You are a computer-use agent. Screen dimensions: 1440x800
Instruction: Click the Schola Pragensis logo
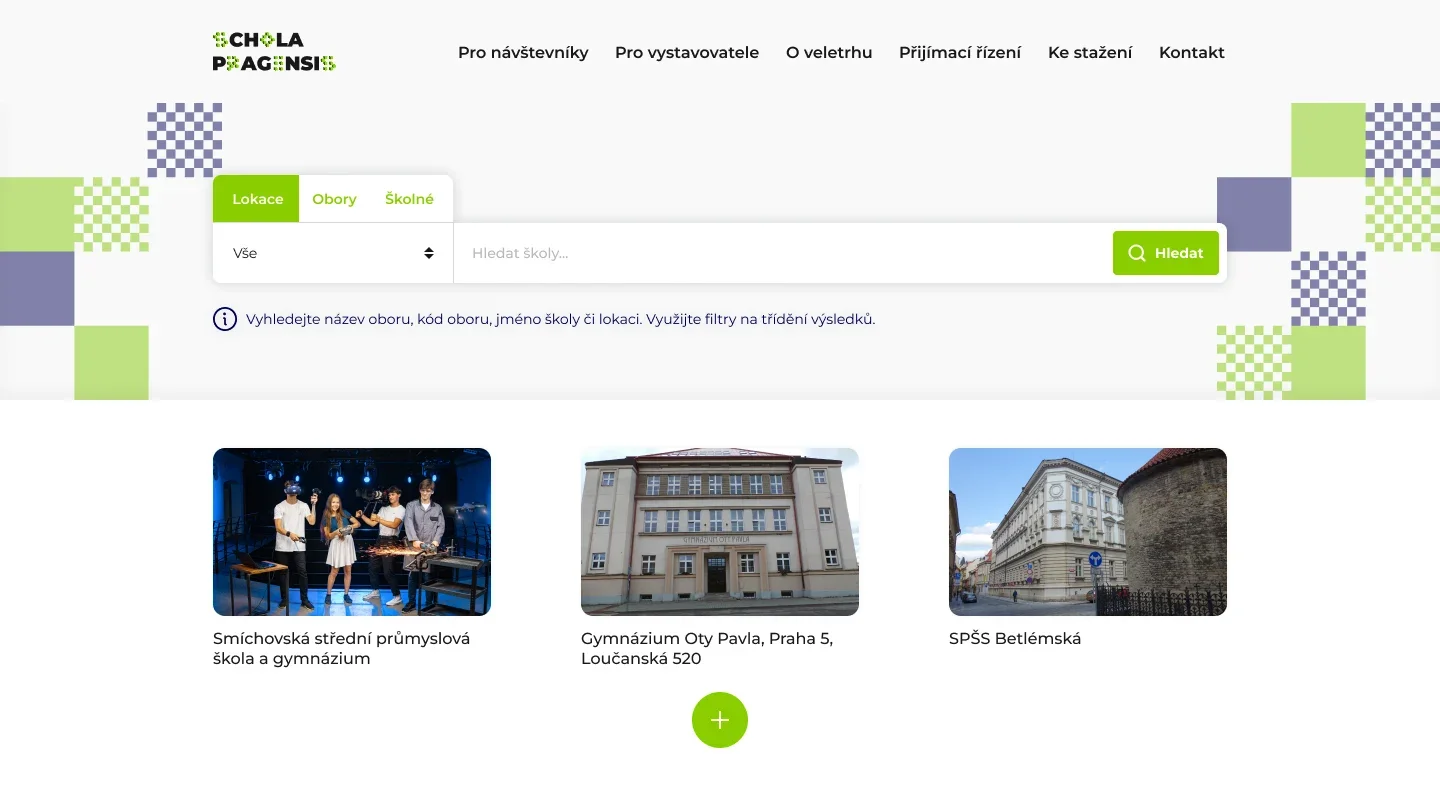click(274, 52)
